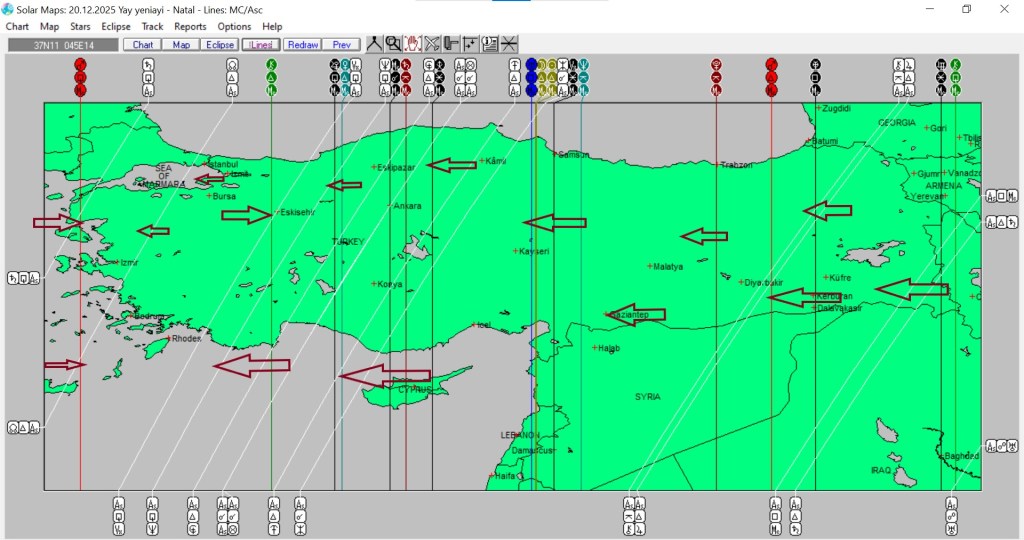Screen dimensions: 1024x540
Task: Open the Options menu
Action: click(x=234, y=27)
